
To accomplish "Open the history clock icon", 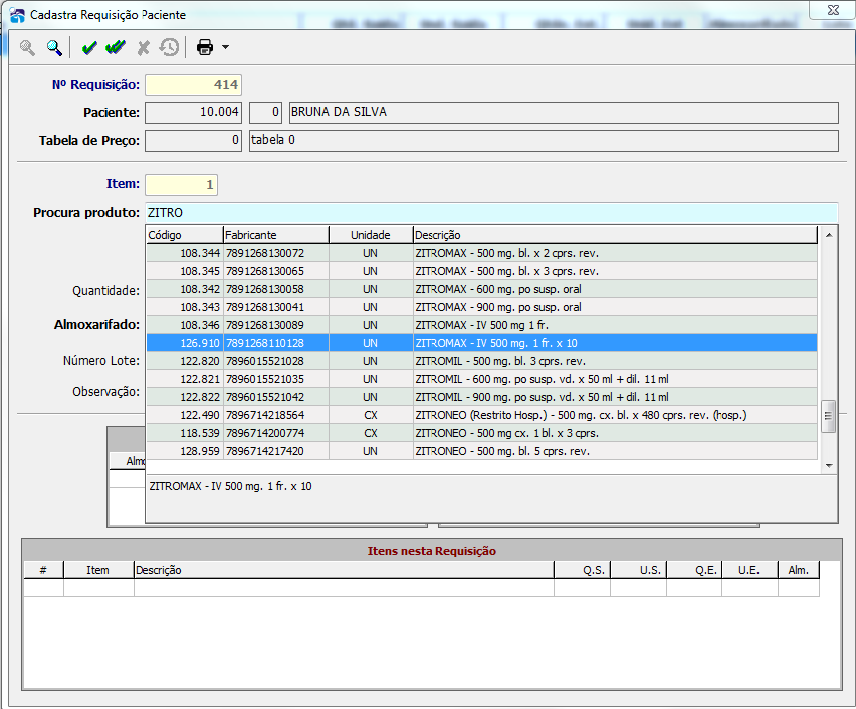I will point(170,47).
